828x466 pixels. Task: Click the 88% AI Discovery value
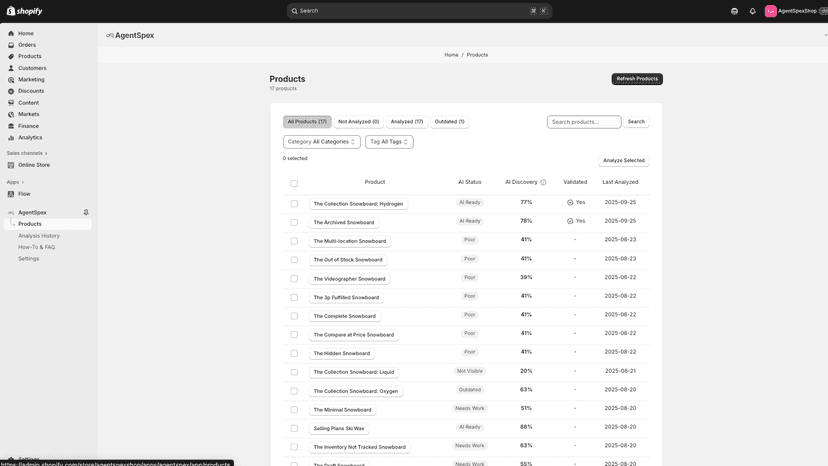click(x=526, y=427)
